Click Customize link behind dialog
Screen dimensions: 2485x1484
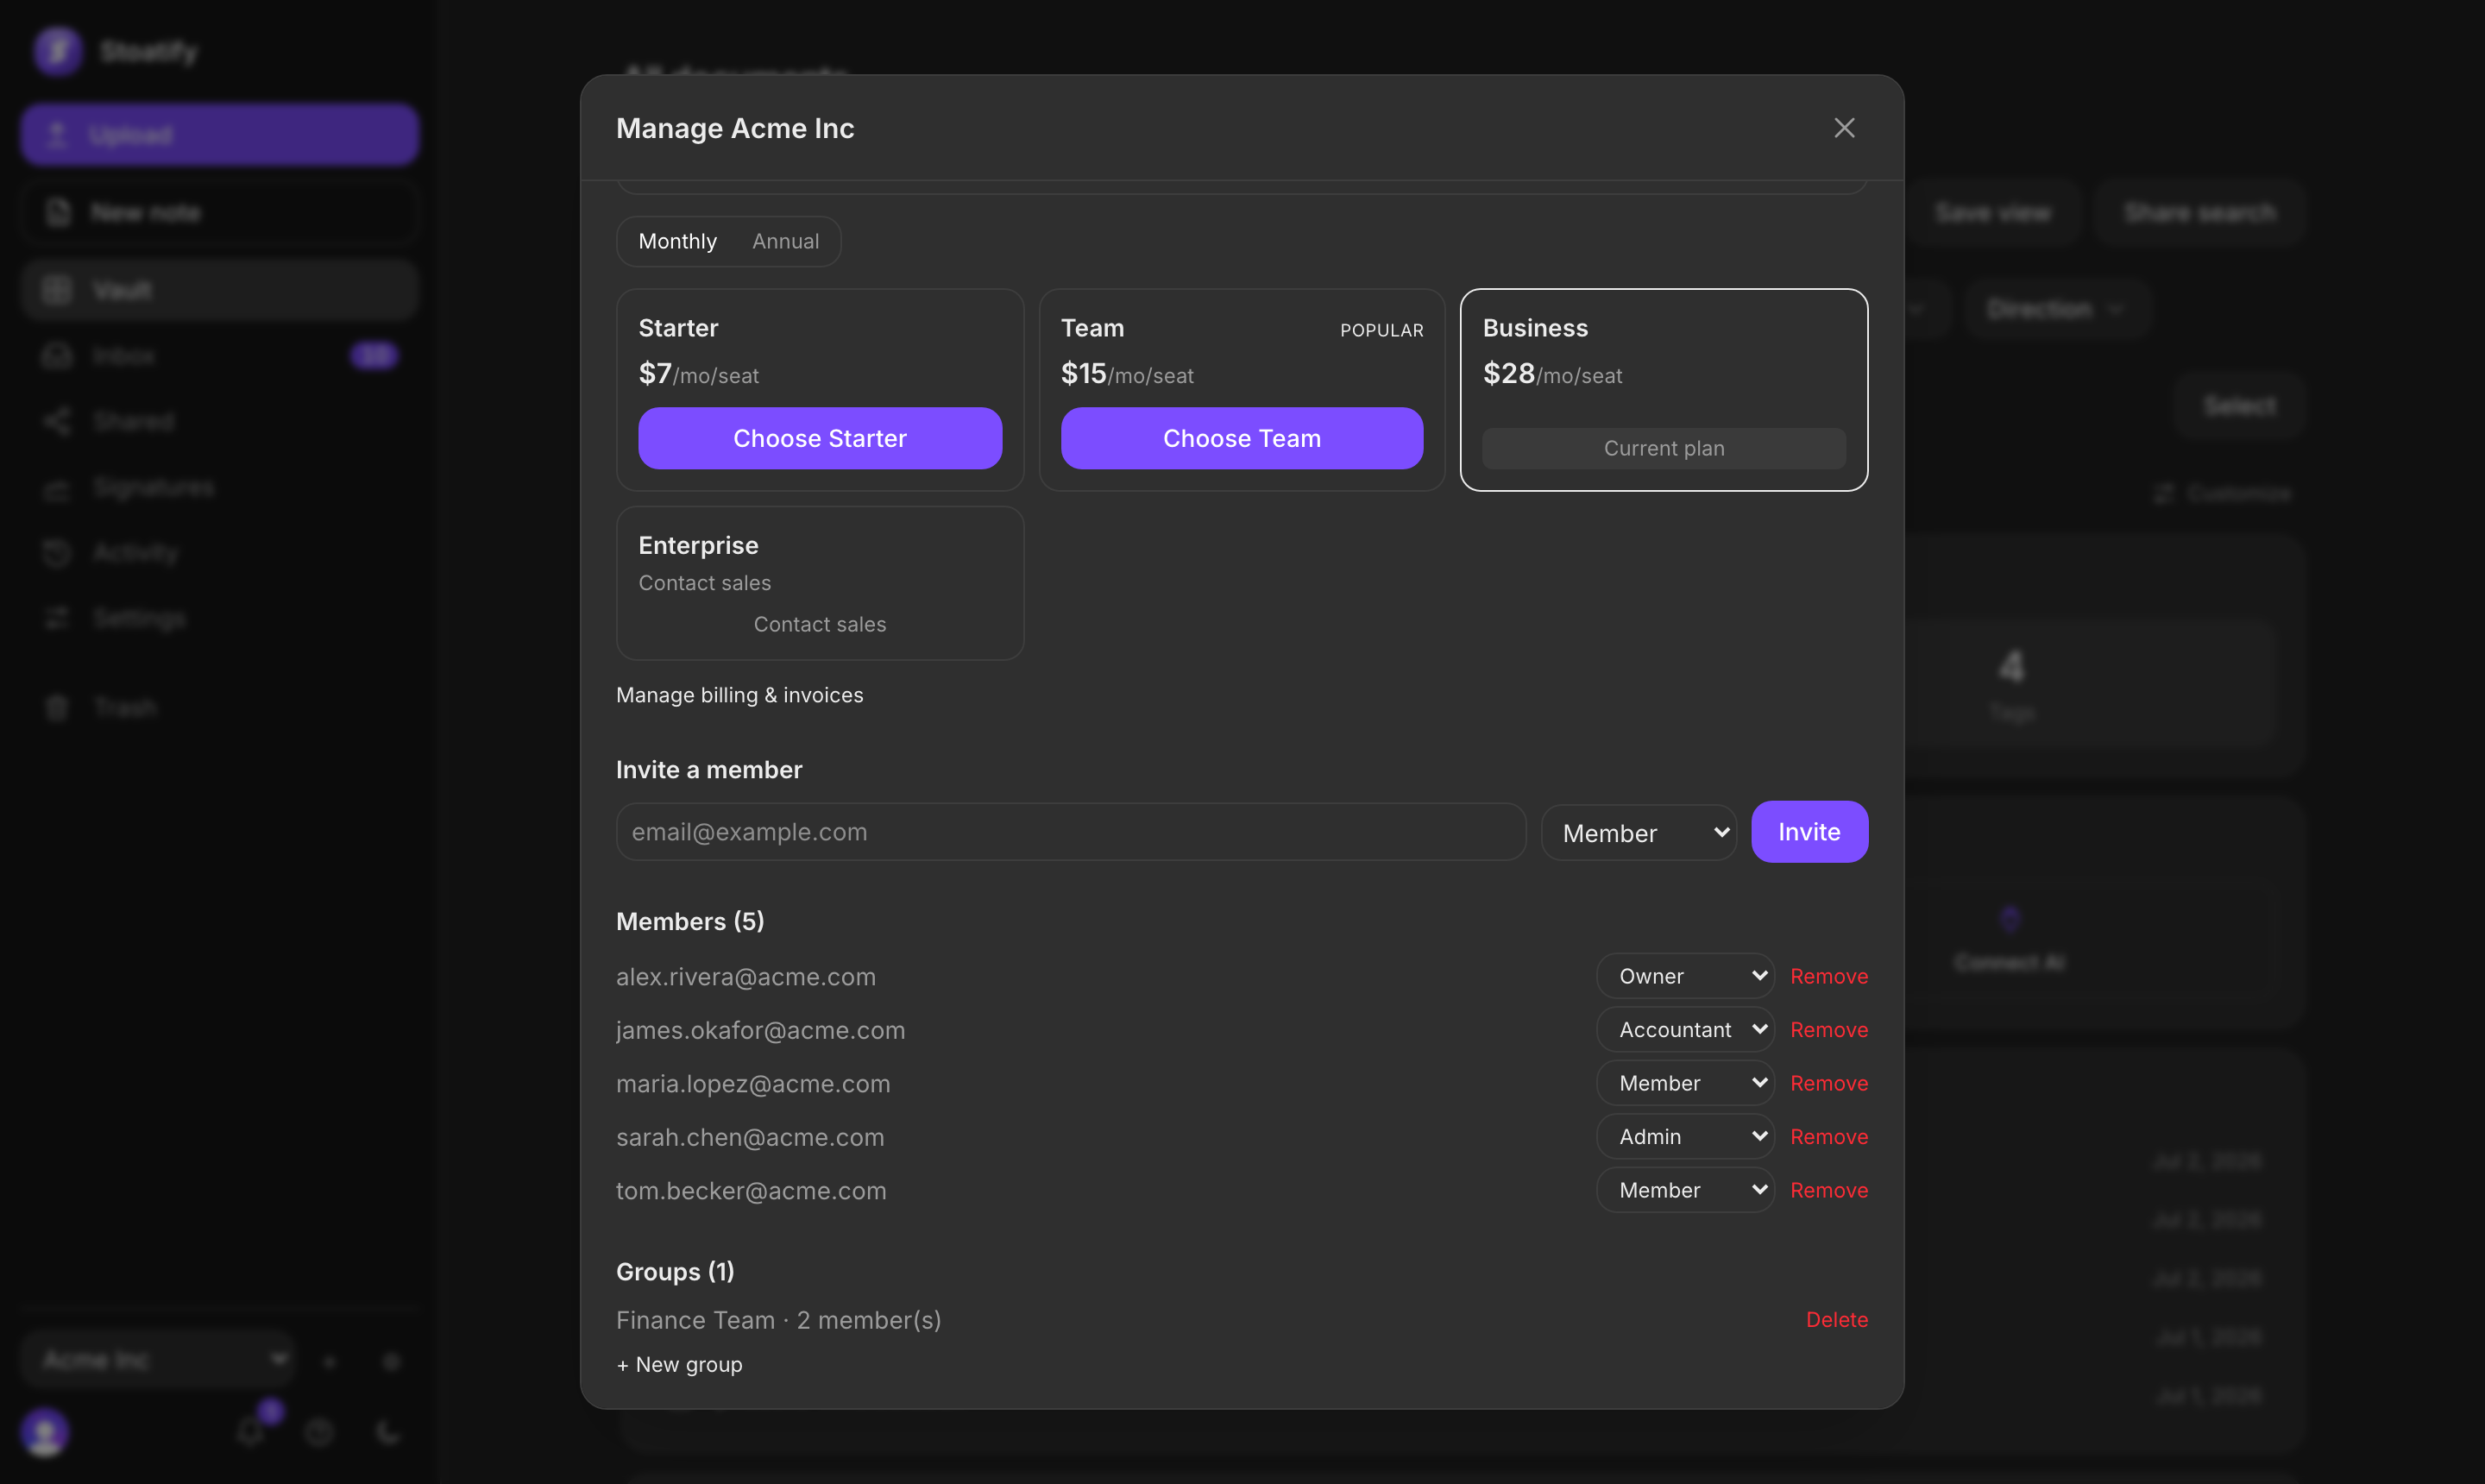[2223, 493]
